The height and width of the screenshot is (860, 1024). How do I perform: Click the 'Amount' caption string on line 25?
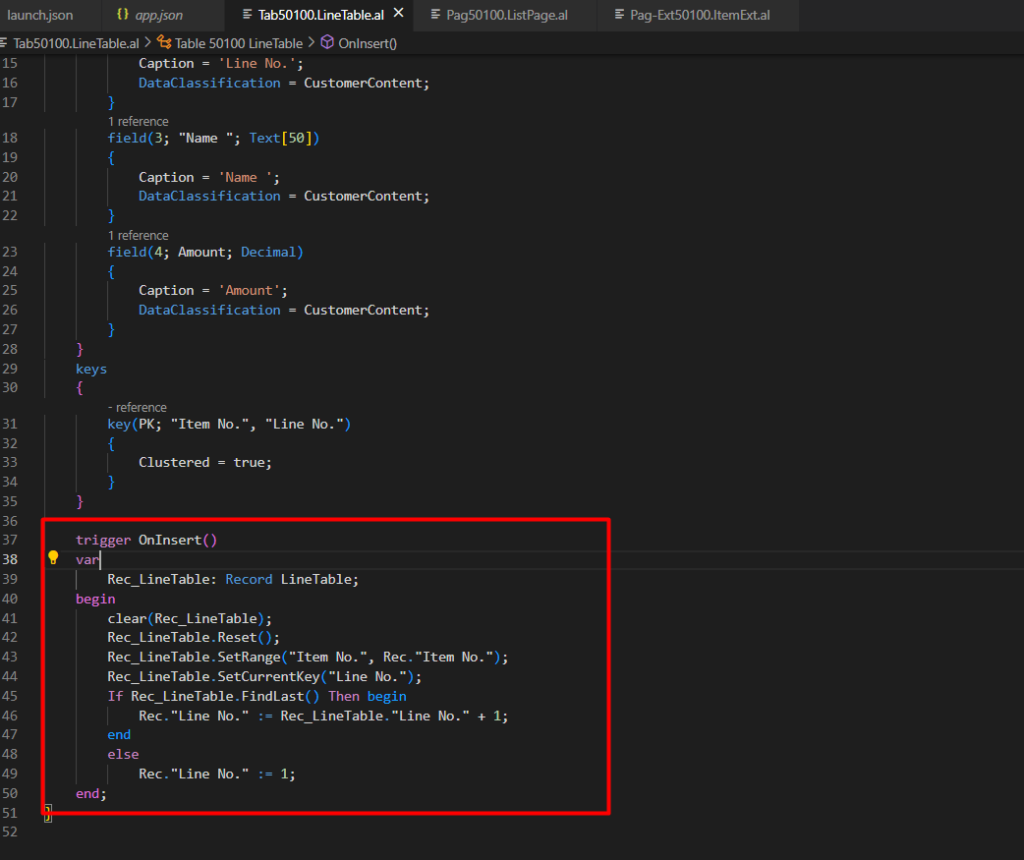249,291
